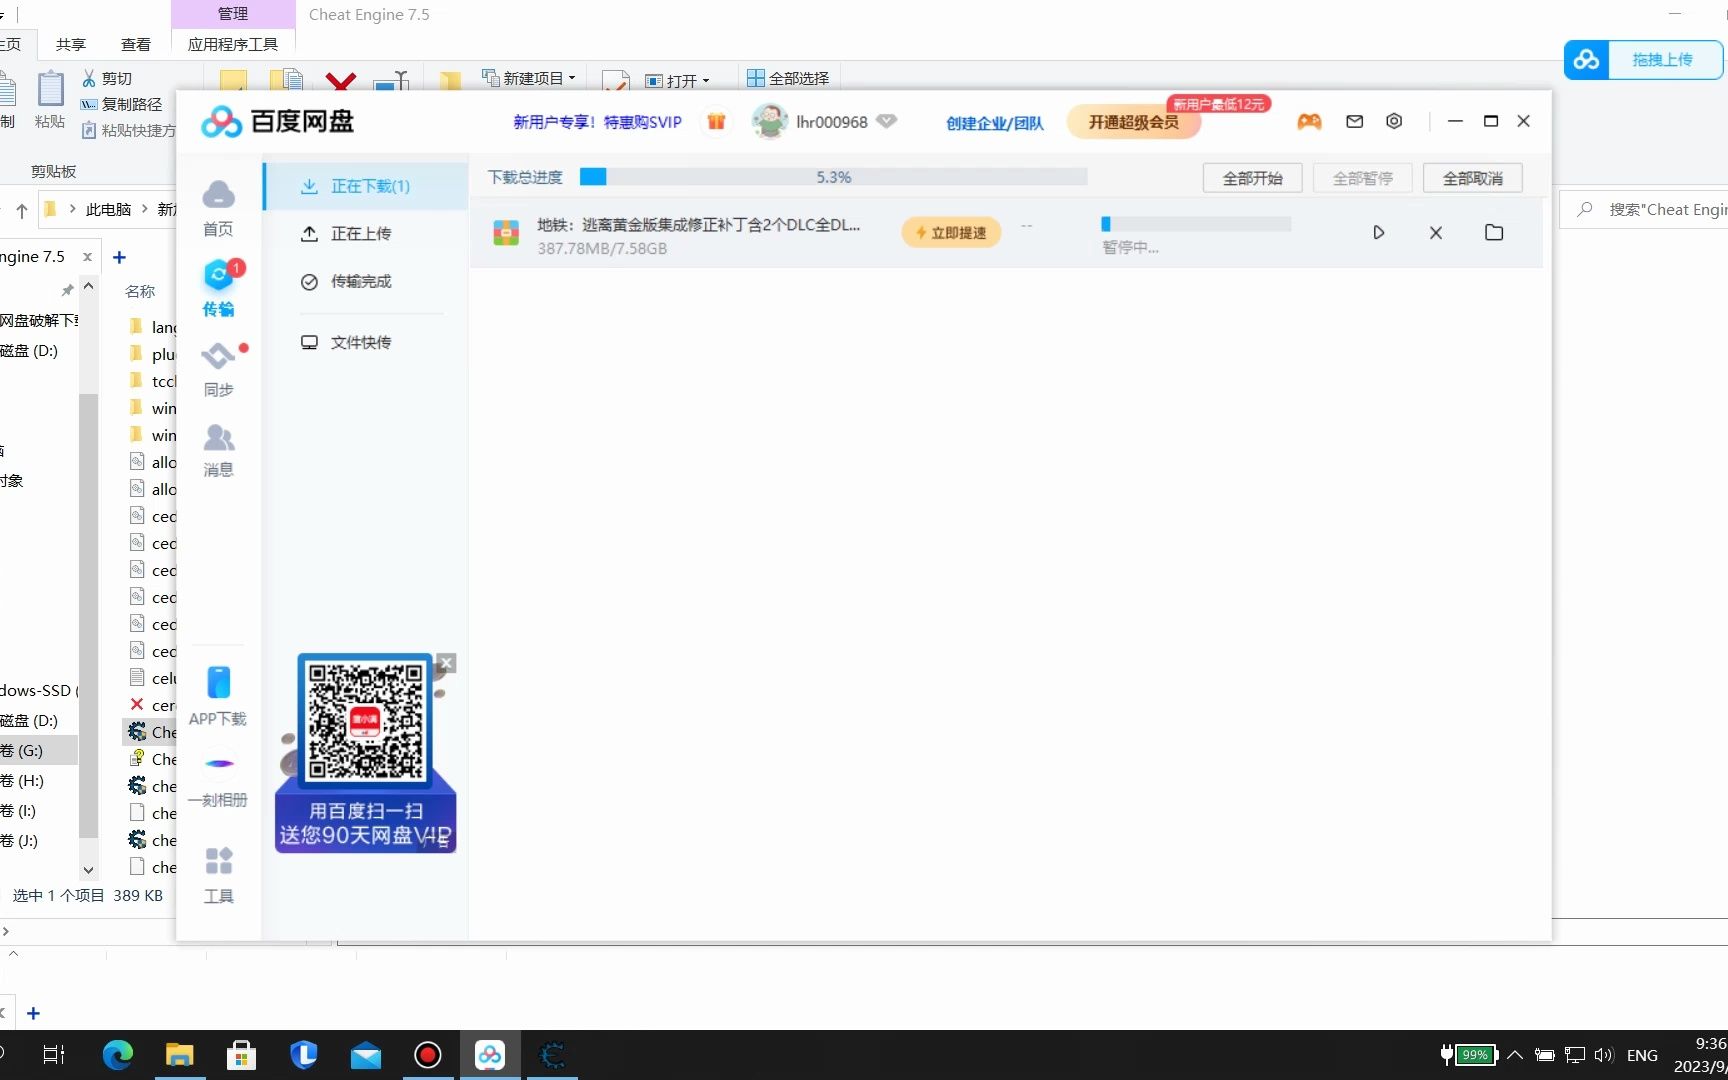1728x1080 pixels.
Task: Click the Cheat Engine taskbar icon
Action: point(552,1055)
